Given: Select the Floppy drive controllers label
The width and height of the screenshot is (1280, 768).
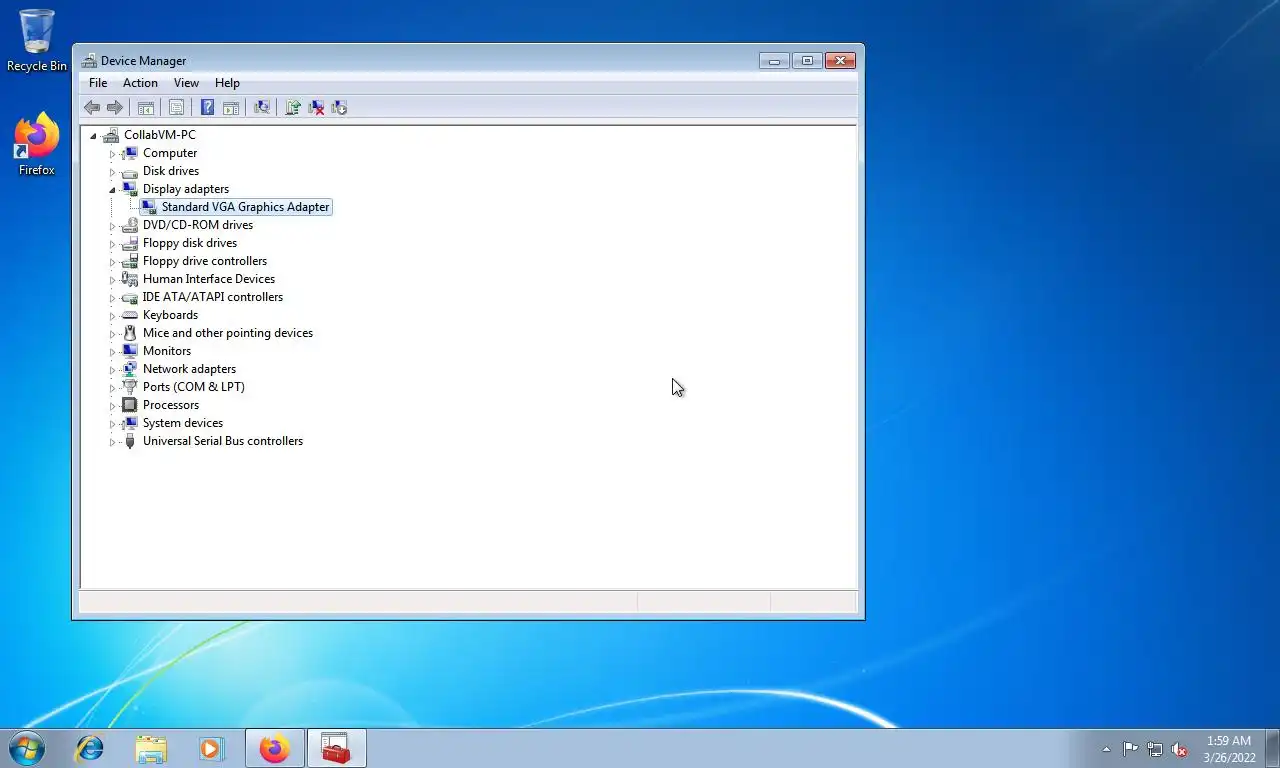Looking at the screenshot, I should 205,261.
